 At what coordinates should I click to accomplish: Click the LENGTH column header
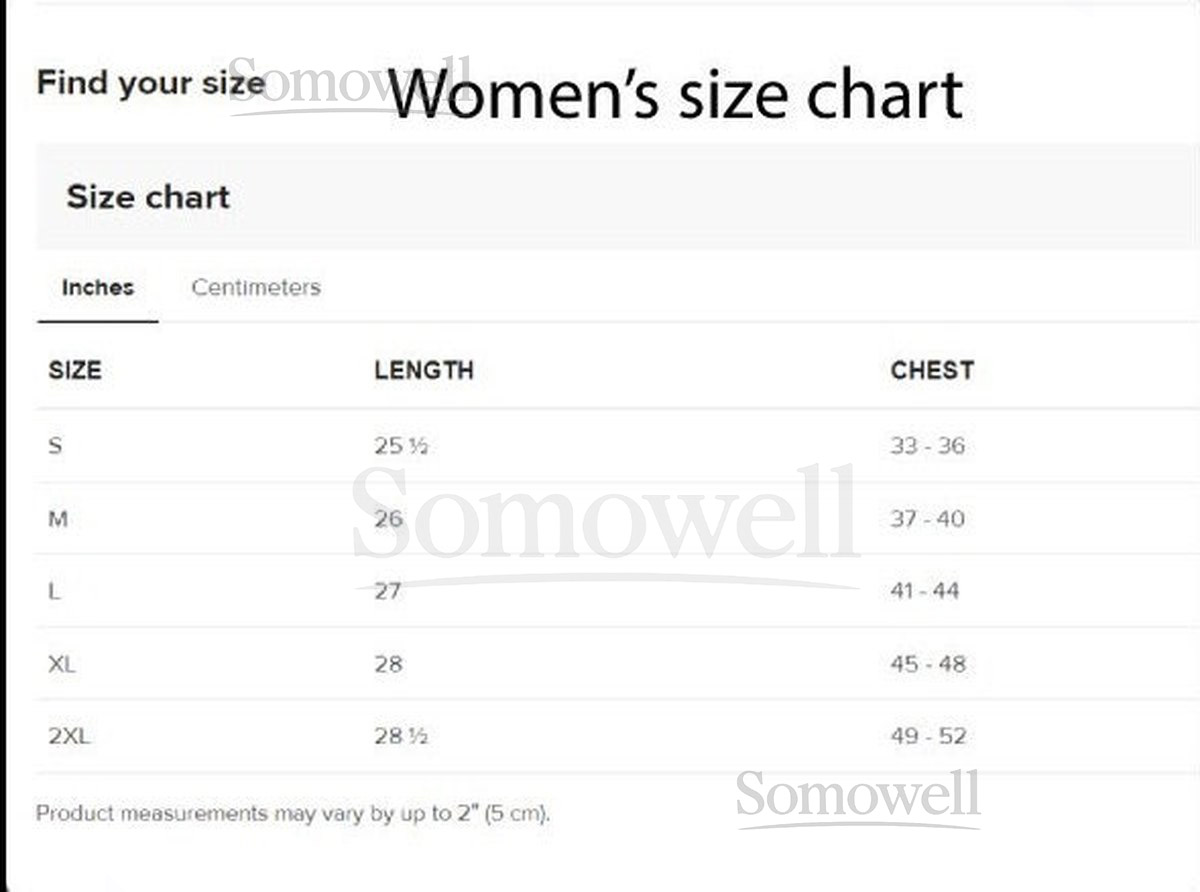pyautogui.click(x=424, y=371)
